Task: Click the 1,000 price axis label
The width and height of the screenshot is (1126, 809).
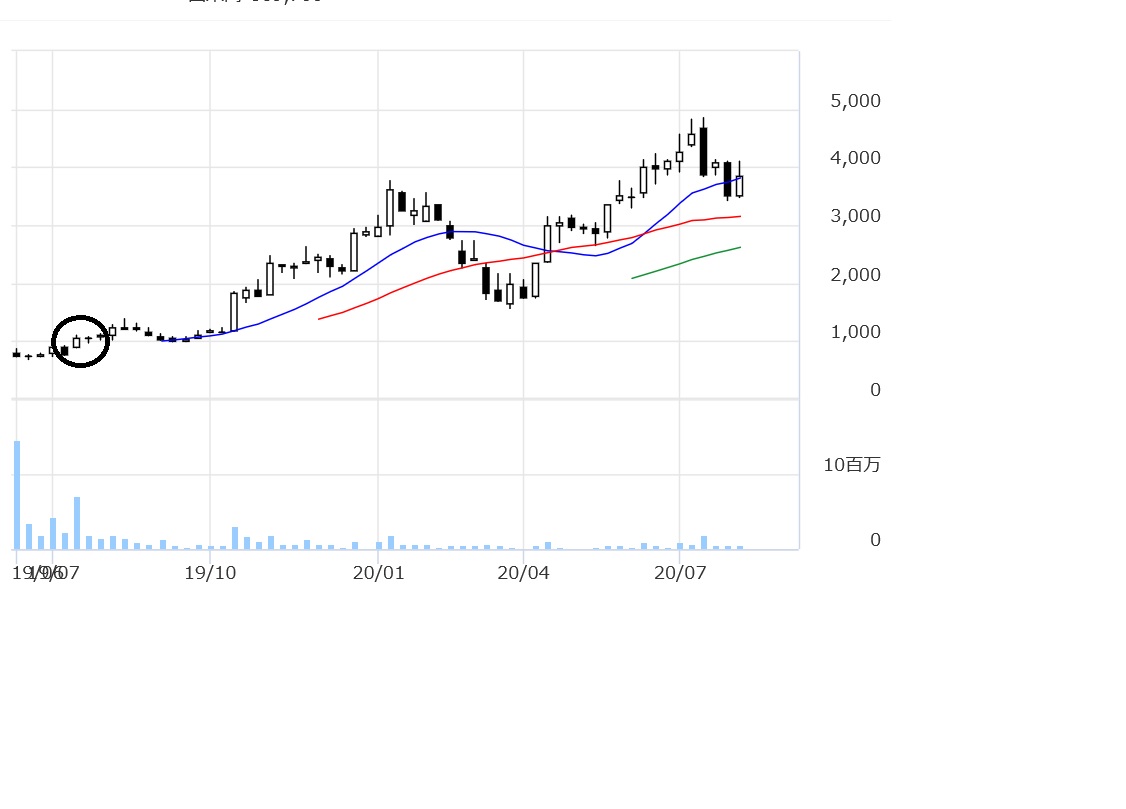Action: pyautogui.click(x=855, y=332)
